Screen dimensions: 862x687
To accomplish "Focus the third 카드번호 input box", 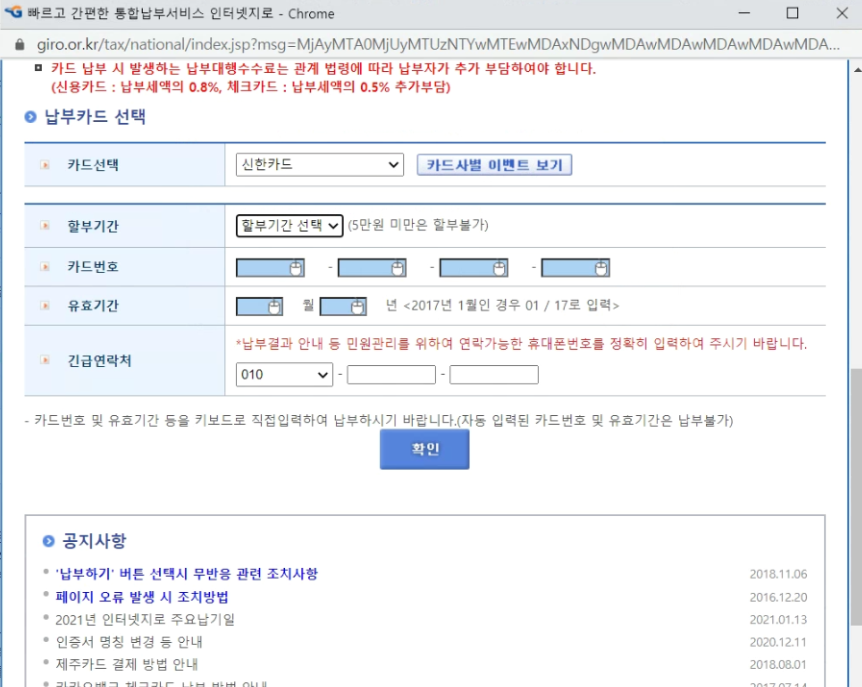I will (474, 268).
